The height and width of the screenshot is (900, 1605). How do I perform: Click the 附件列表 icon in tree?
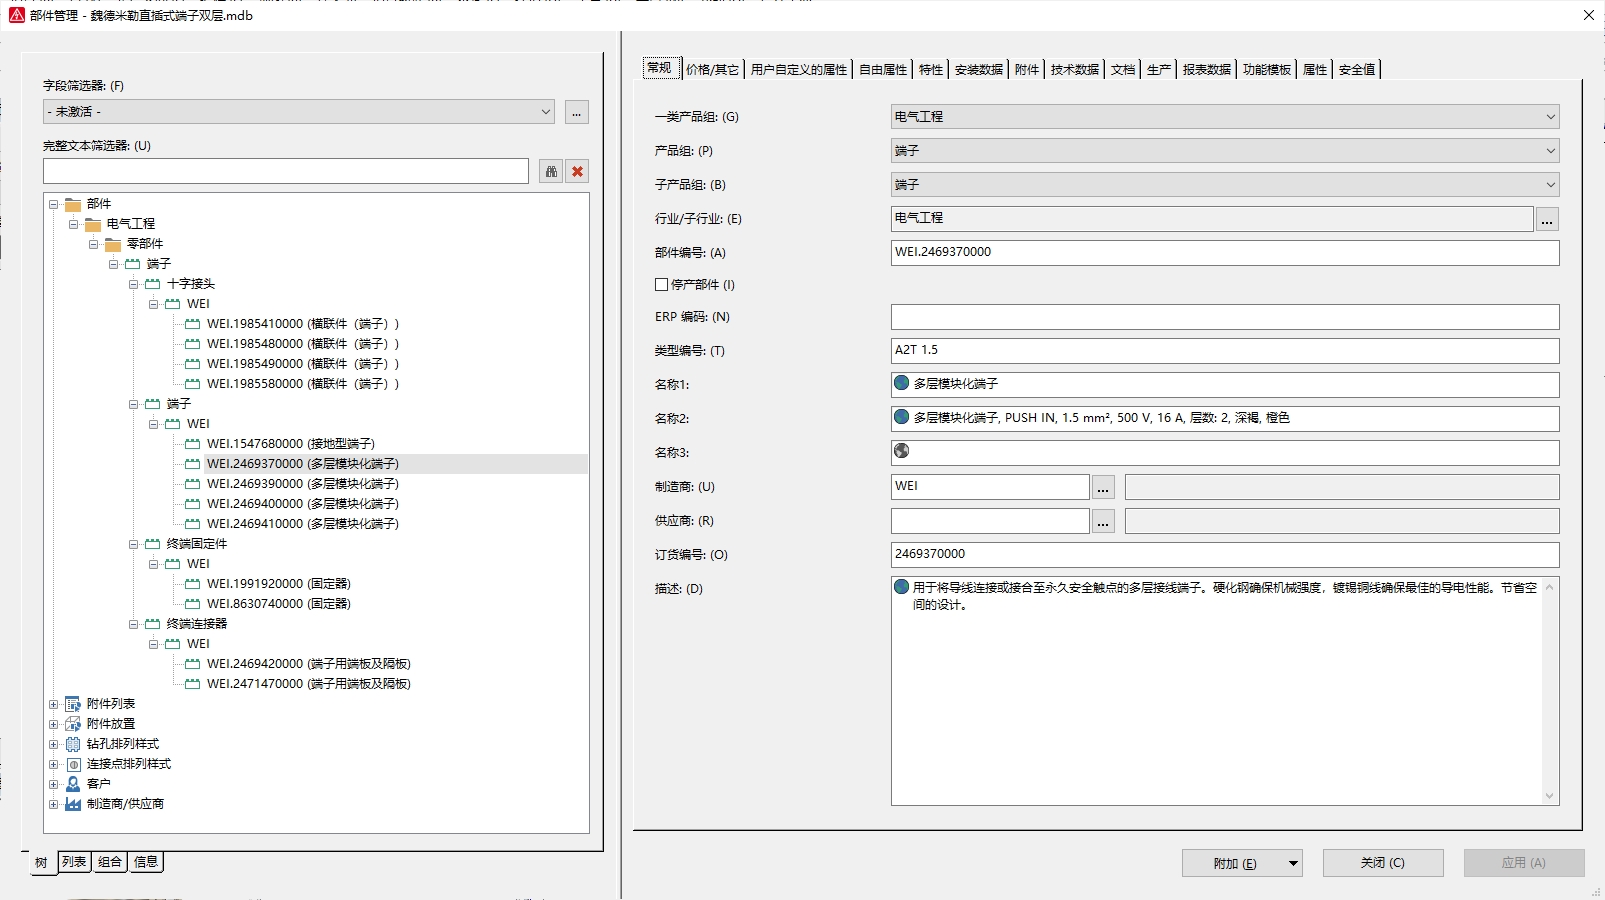[x=73, y=704]
